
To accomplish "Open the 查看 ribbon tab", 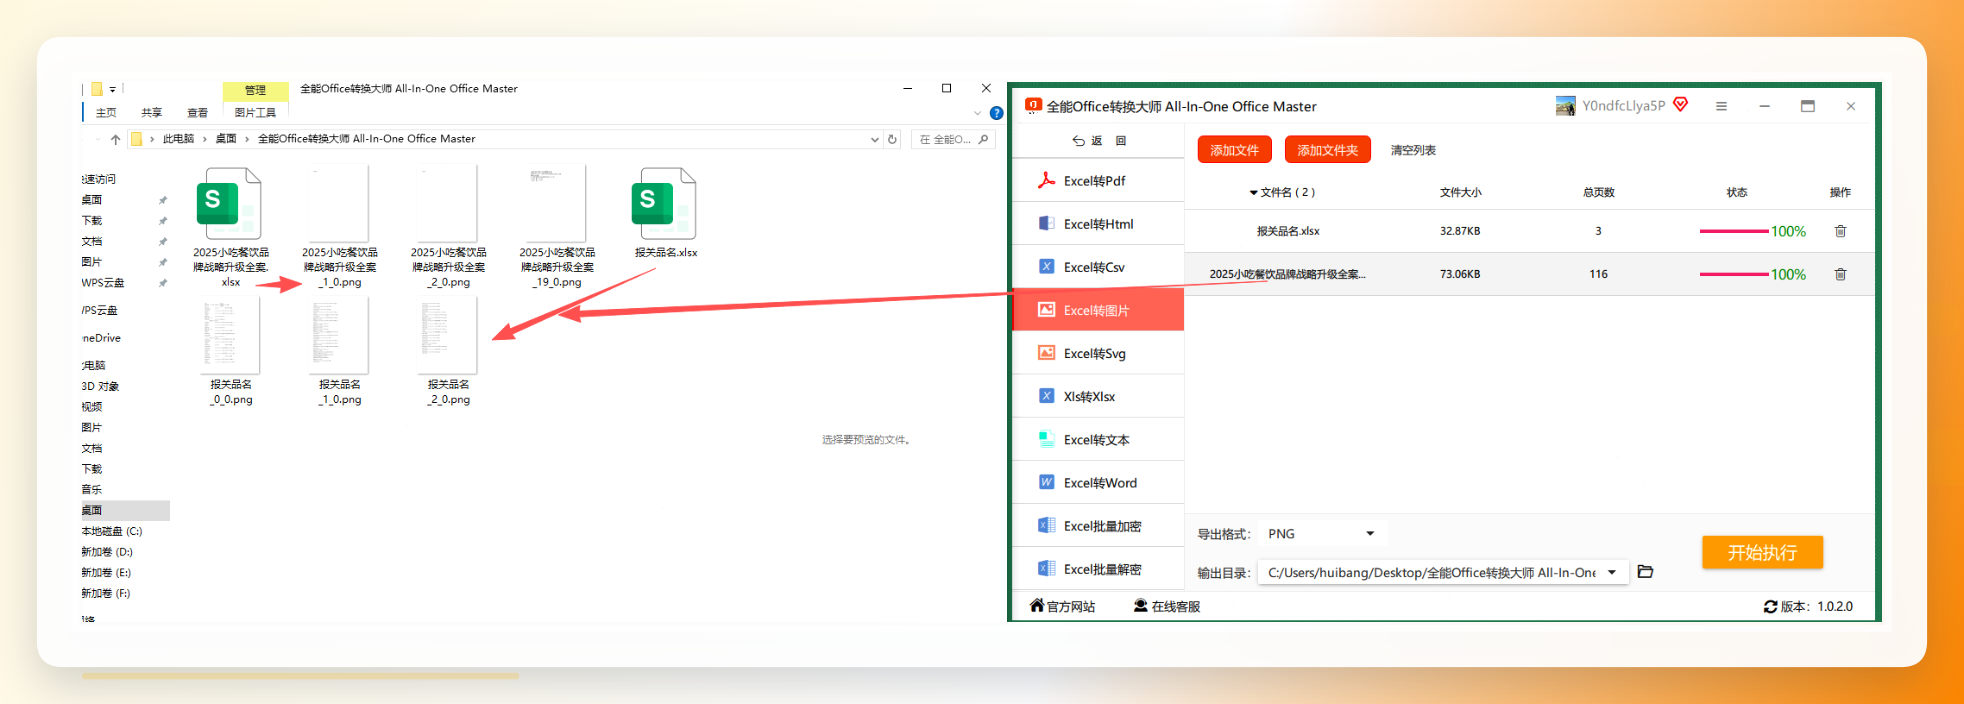I will click(x=198, y=113).
